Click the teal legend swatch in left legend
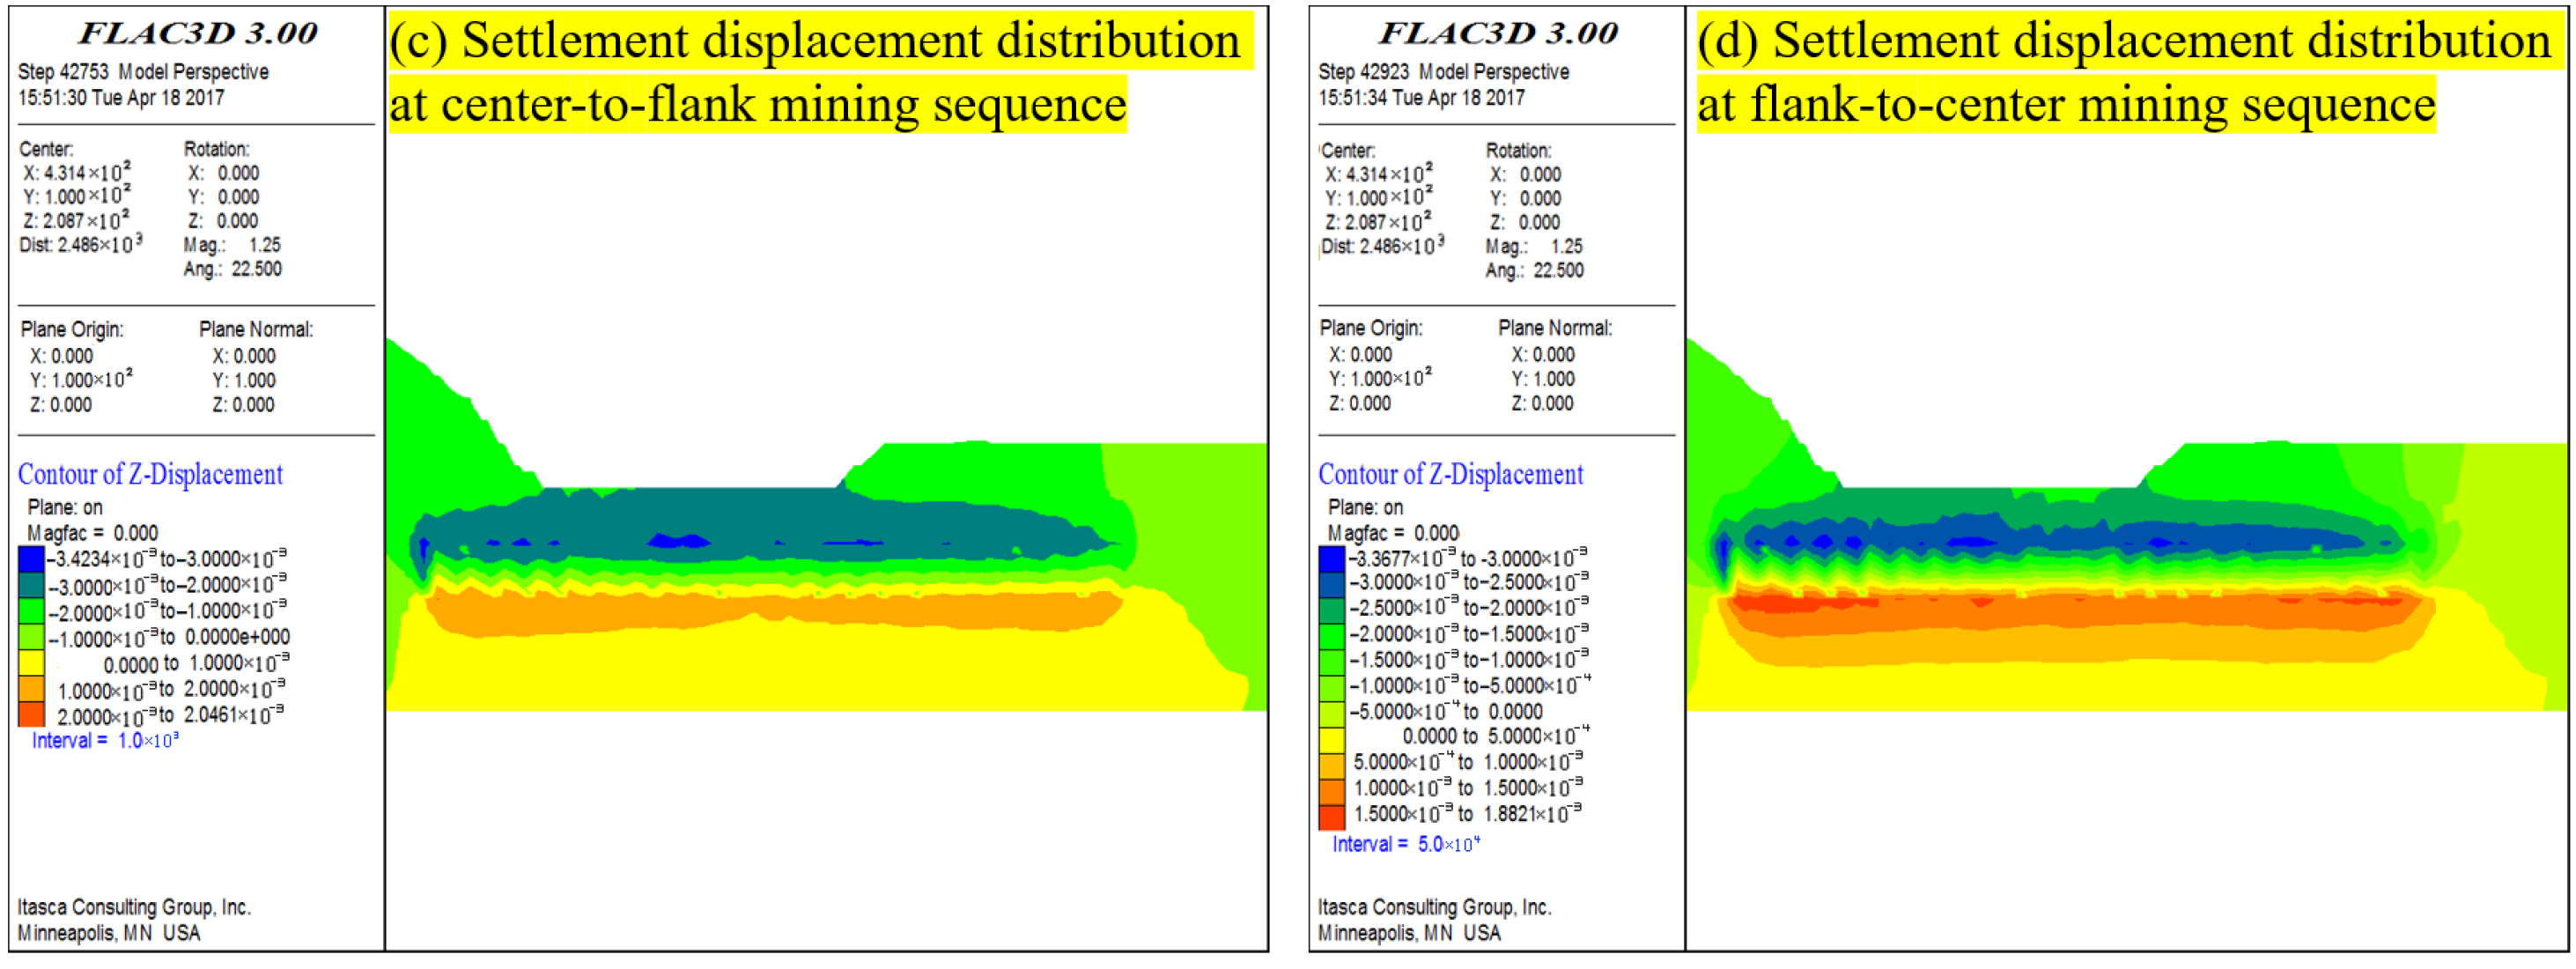 tap(31, 585)
